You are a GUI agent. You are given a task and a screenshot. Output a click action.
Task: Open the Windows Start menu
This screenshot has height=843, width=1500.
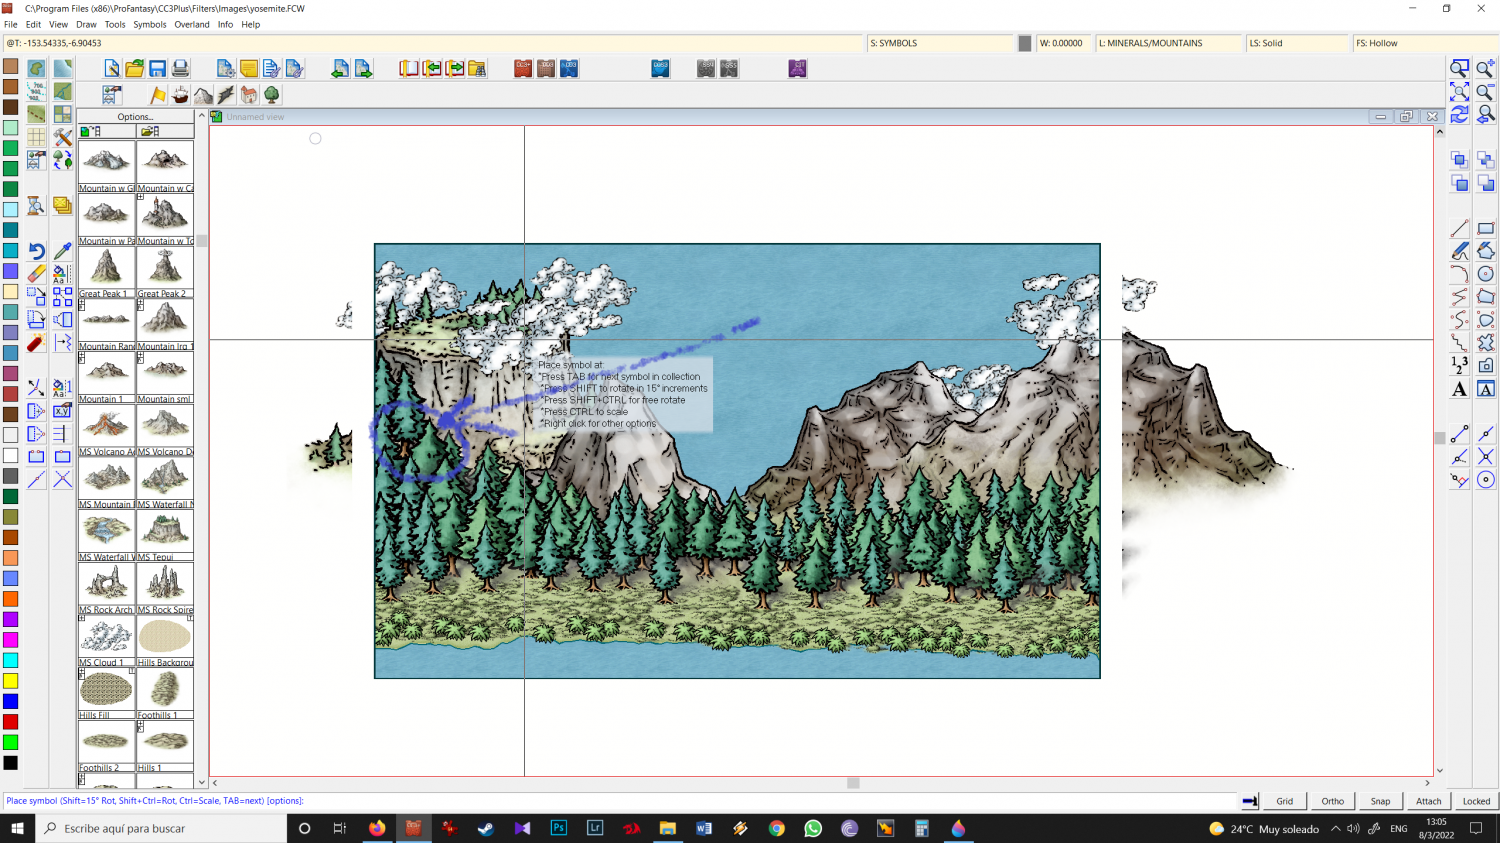[x=17, y=828]
